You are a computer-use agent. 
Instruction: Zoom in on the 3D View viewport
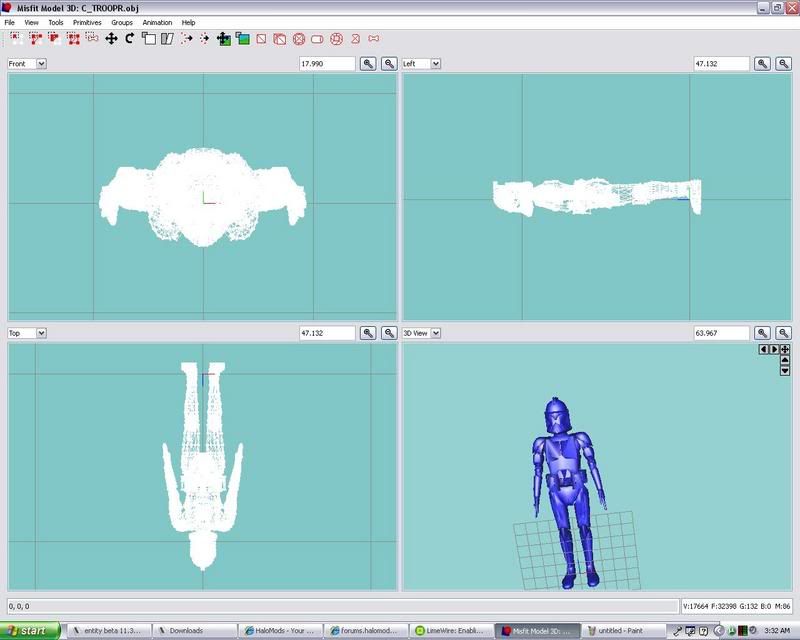click(762, 333)
